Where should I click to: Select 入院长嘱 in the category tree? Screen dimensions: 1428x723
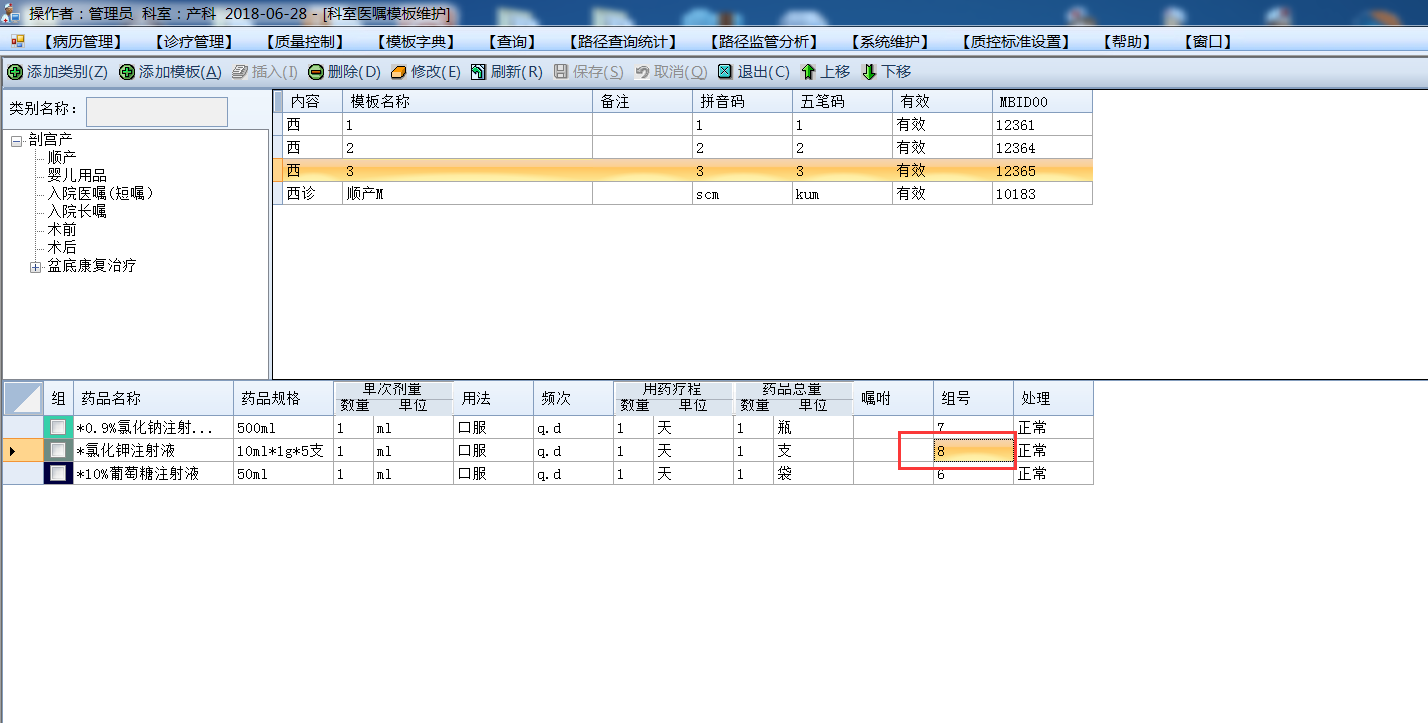click(x=77, y=211)
